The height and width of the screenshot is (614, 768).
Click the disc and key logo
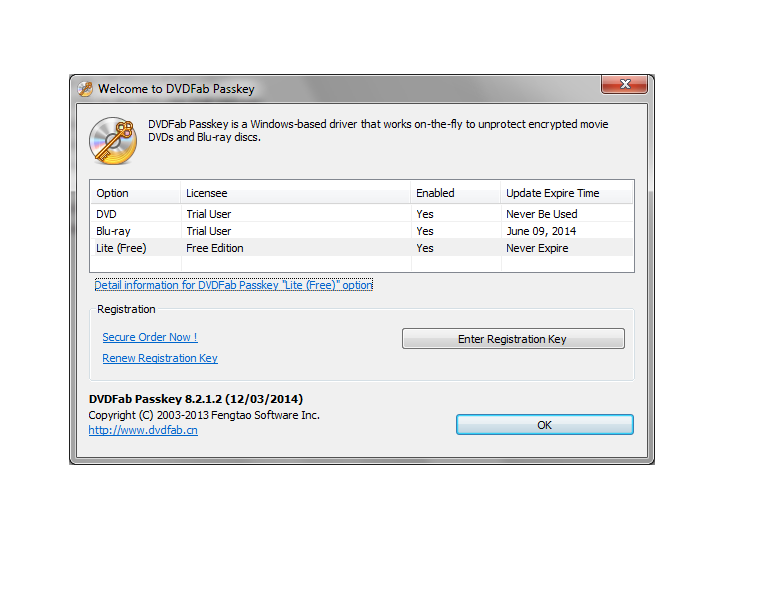coord(113,141)
